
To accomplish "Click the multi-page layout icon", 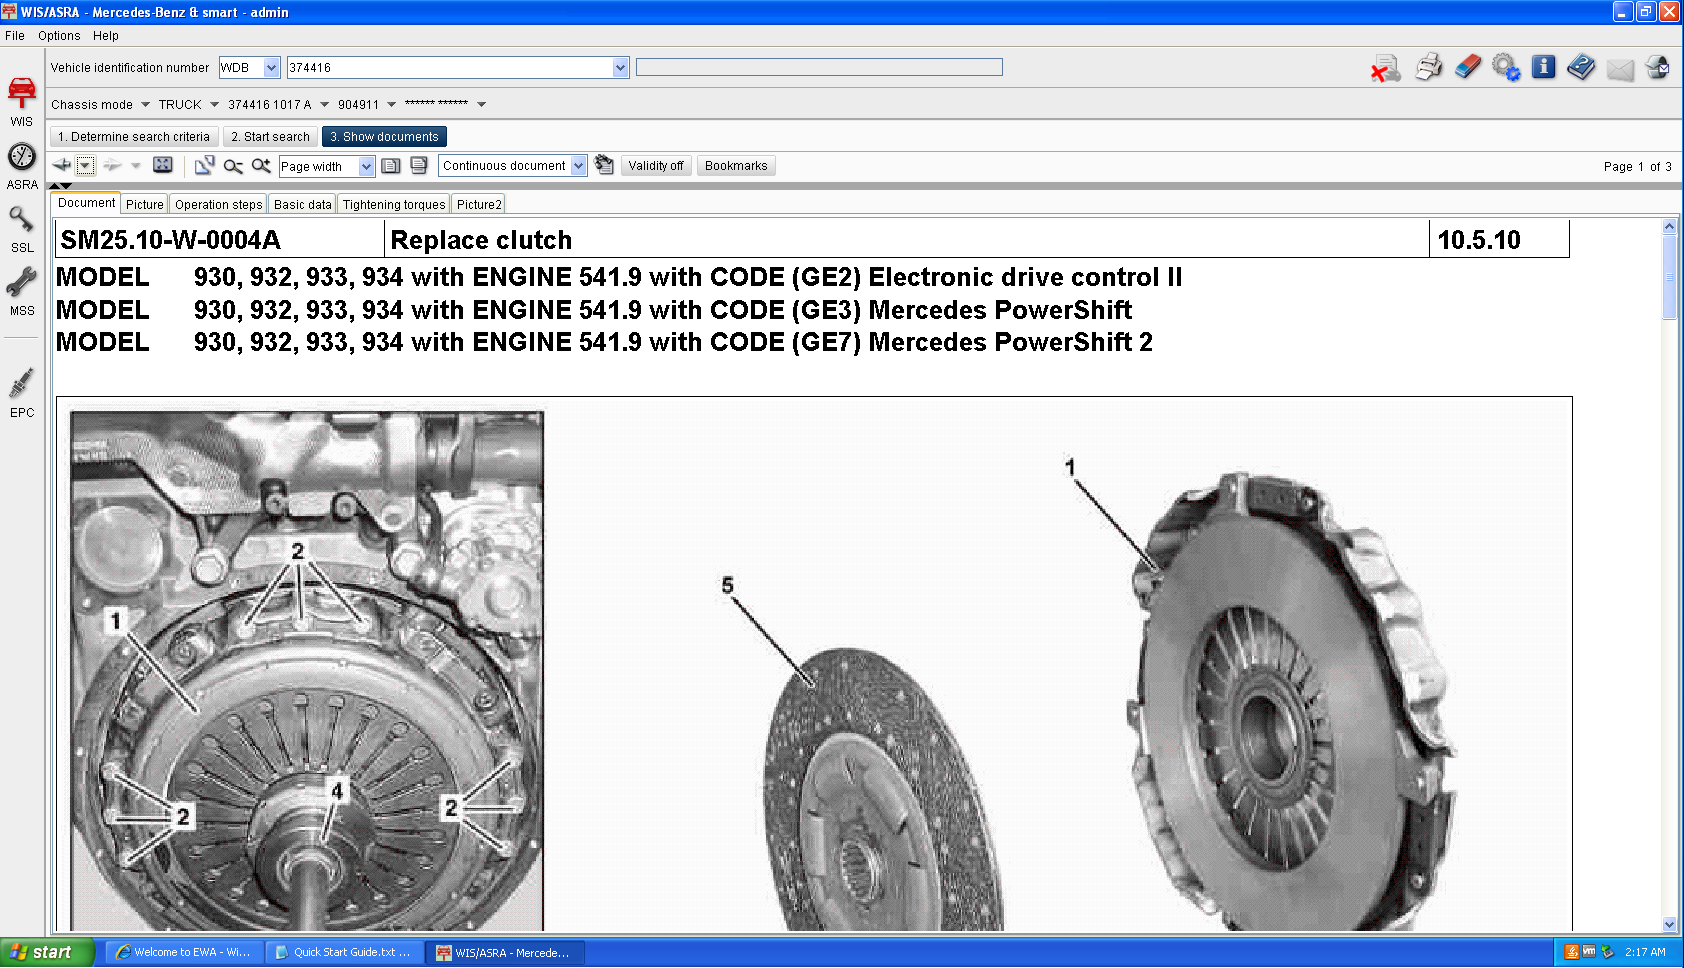I will [x=419, y=166].
